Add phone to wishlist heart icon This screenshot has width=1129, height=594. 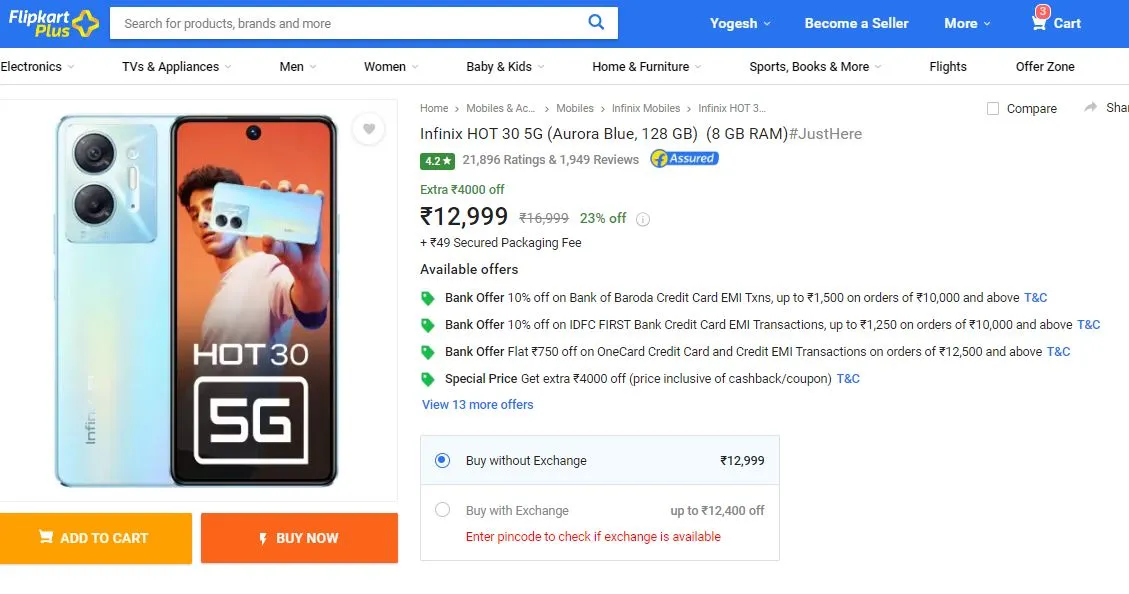click(x=369, y=129)
